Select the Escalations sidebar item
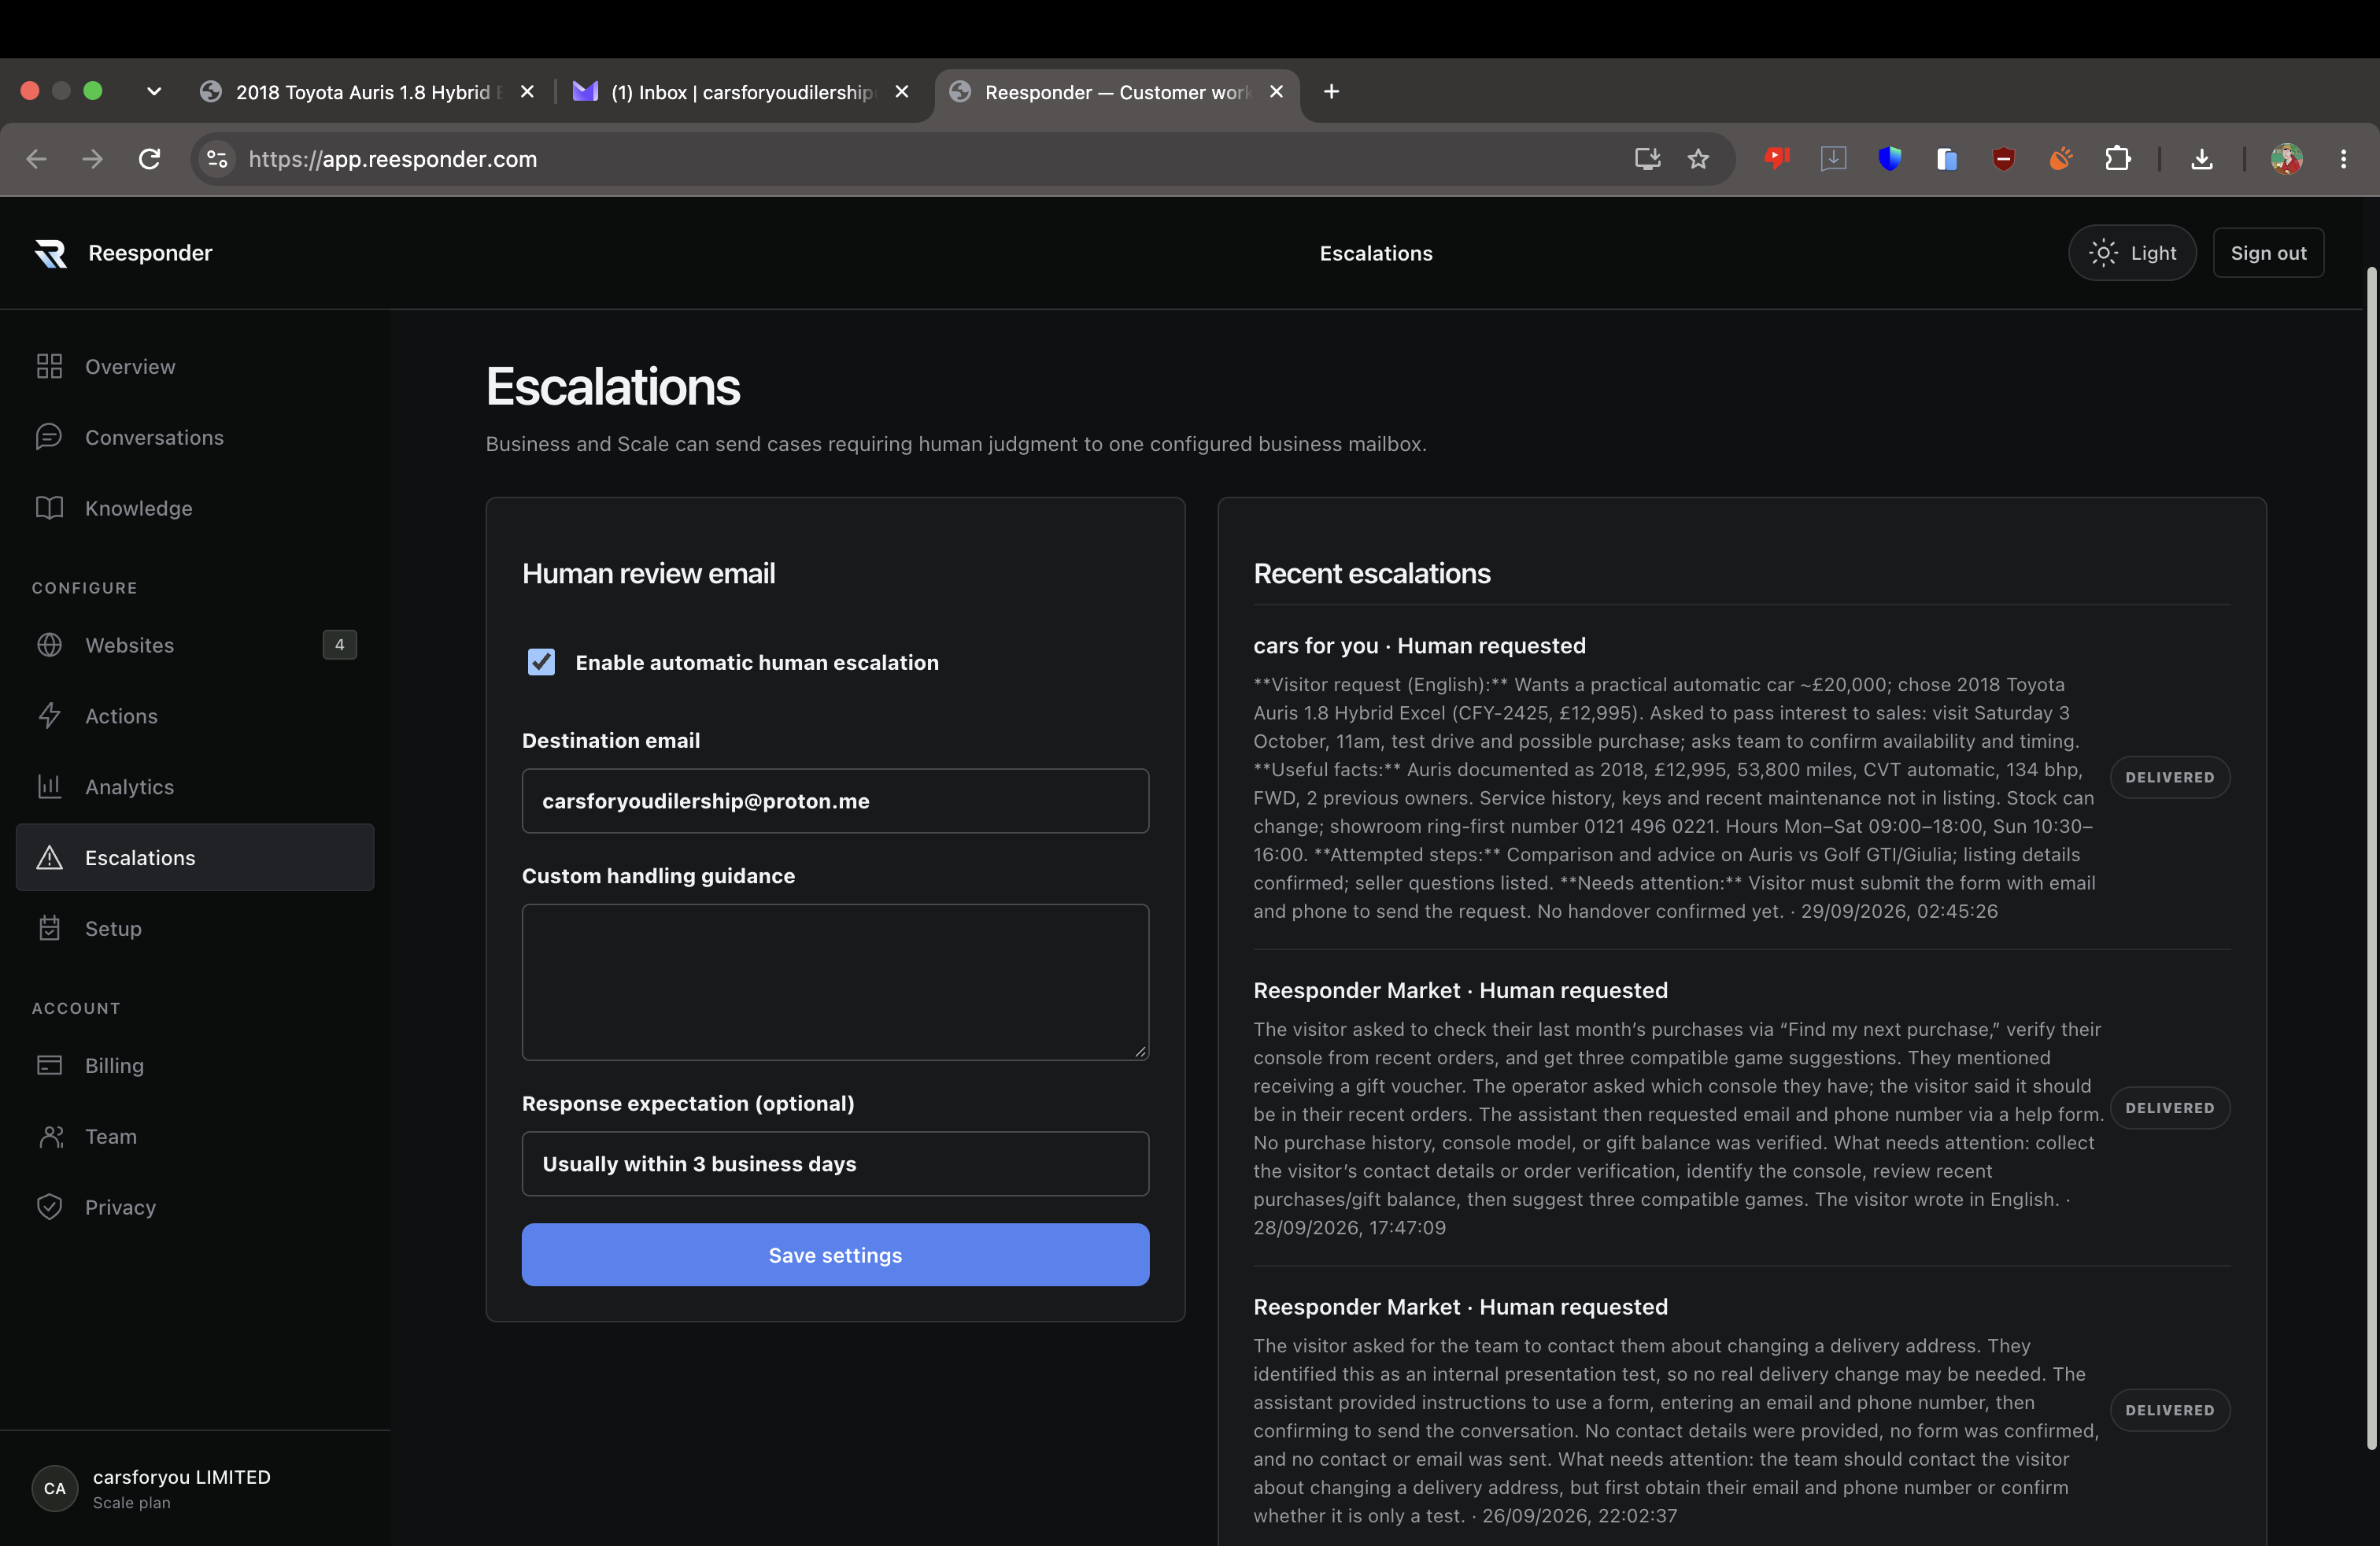2380x1546 pixels. [195, 857]
